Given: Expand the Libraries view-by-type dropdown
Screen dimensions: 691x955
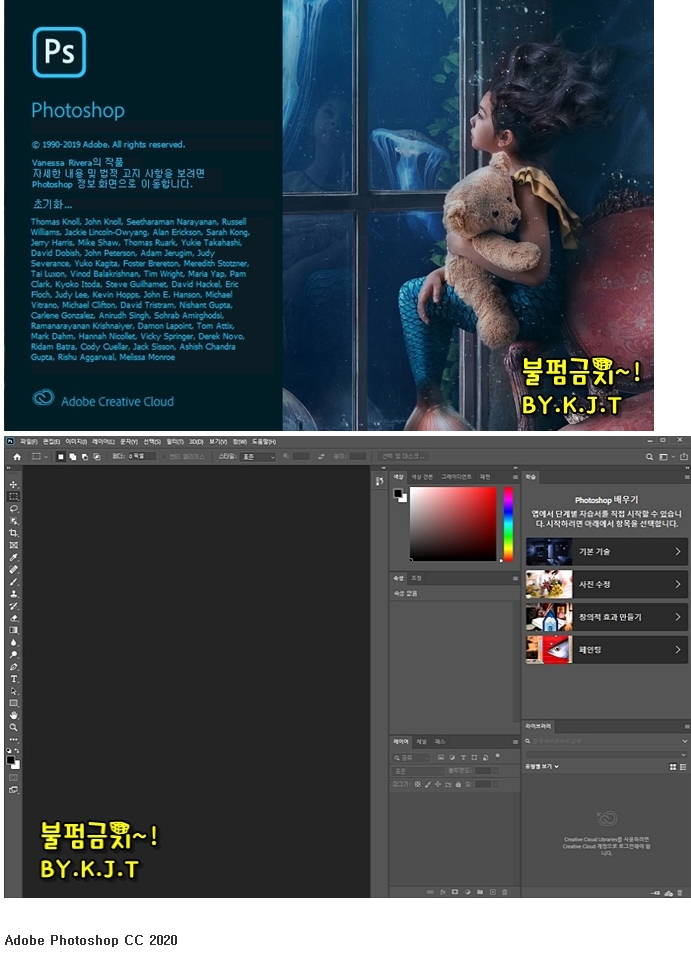Looking at the screenshot, I should pyautogui.click(x=542, y=766).
